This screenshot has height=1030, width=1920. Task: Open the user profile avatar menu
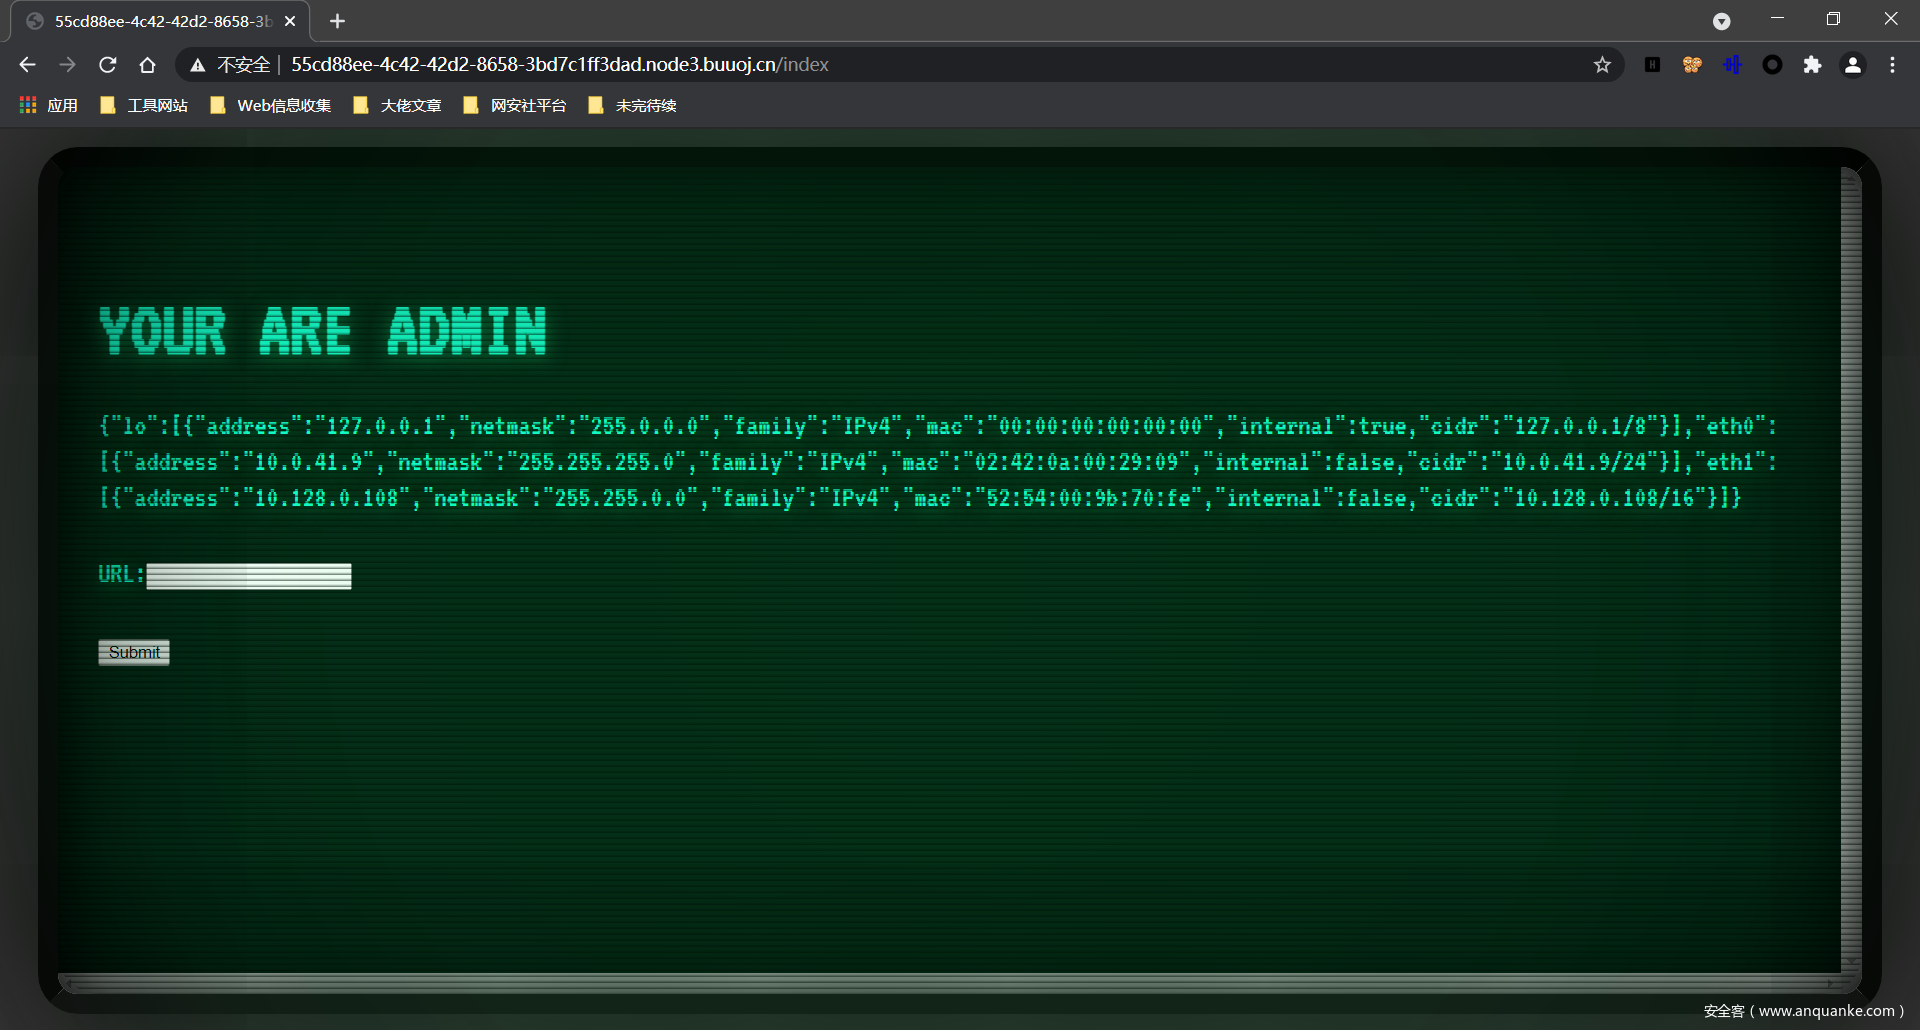coord(1852,65)
